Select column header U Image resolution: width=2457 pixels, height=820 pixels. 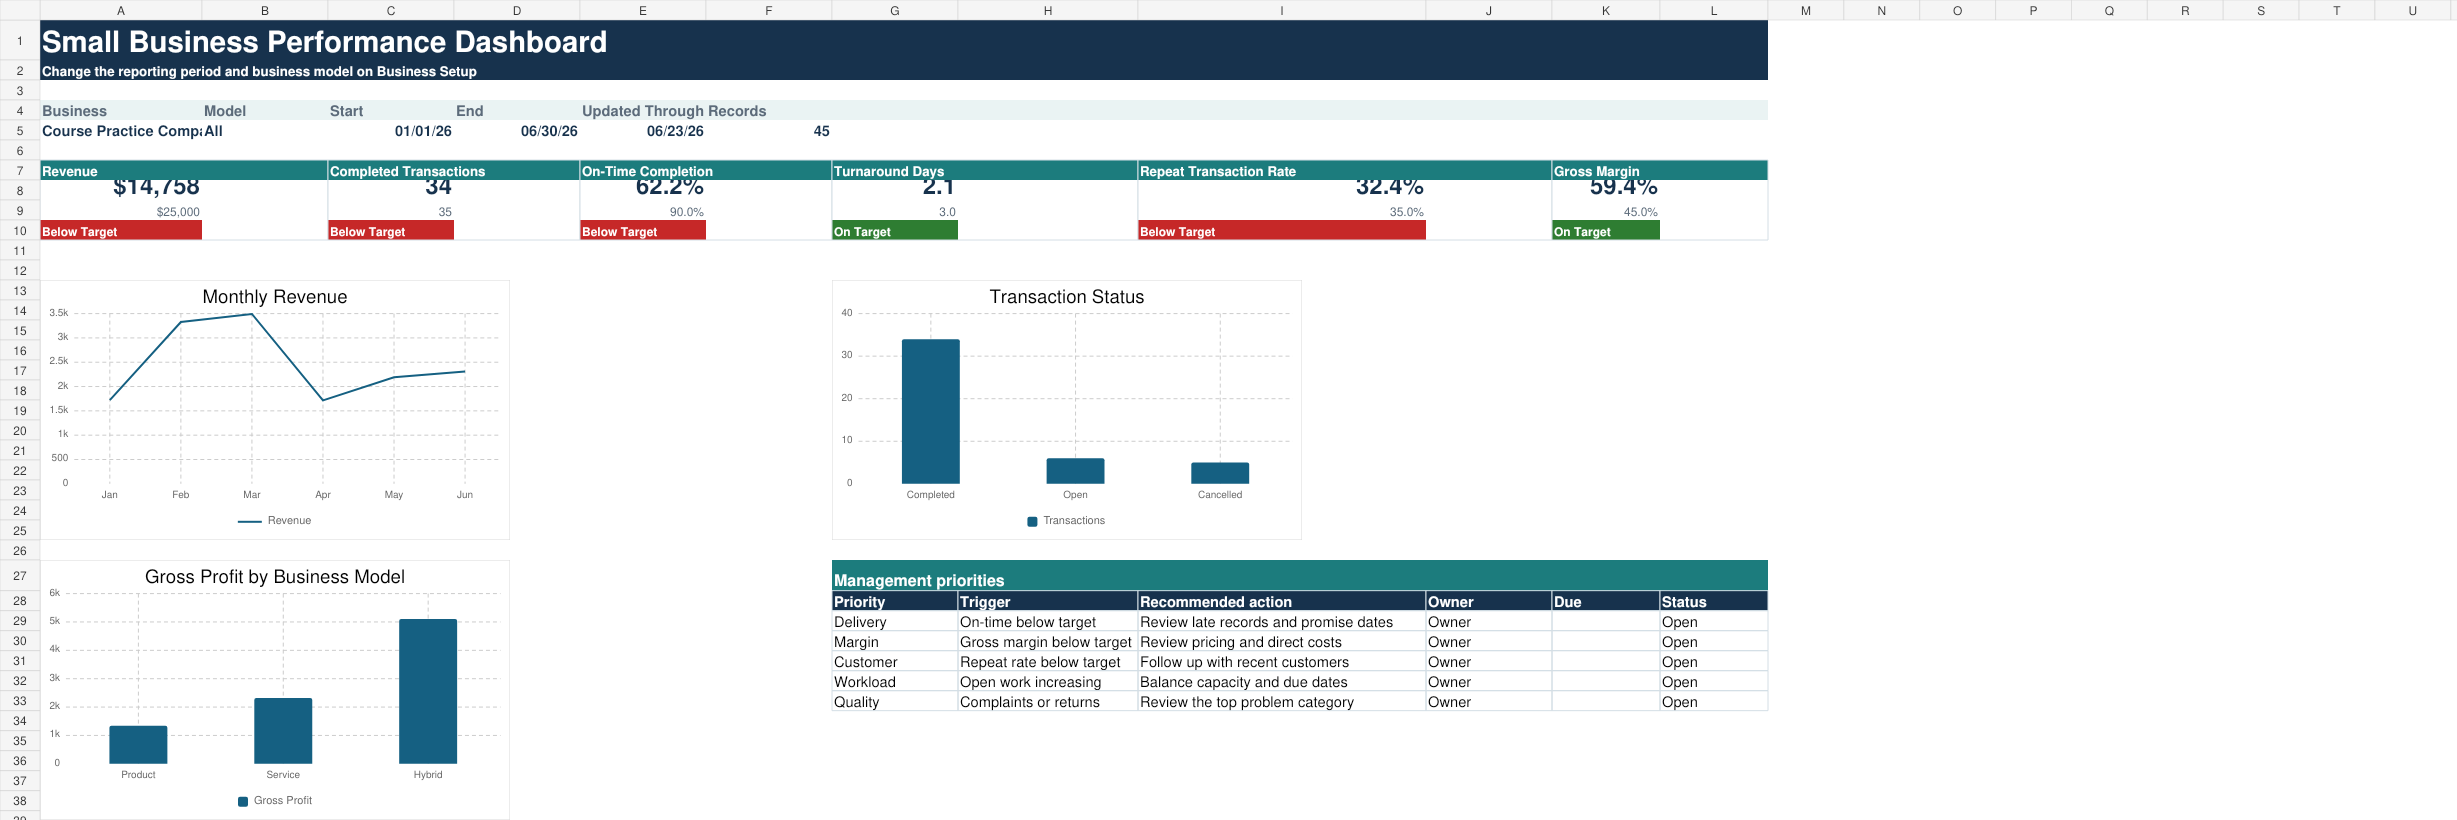(x=2412, y=10)
